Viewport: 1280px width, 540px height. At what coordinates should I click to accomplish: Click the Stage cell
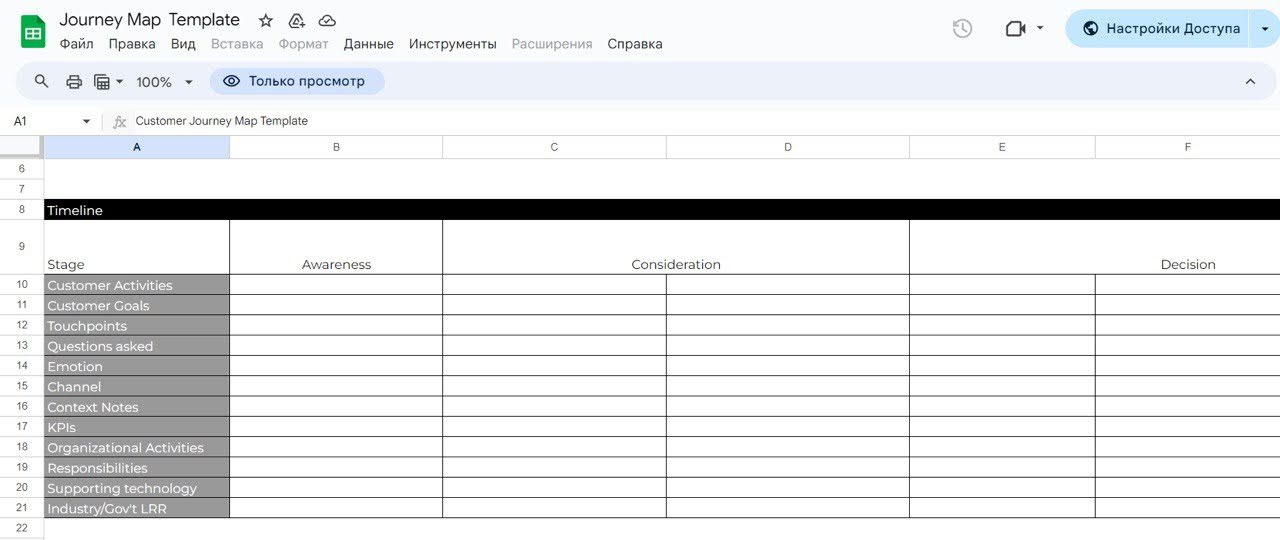pyautogui.click(x=137, y=247)
